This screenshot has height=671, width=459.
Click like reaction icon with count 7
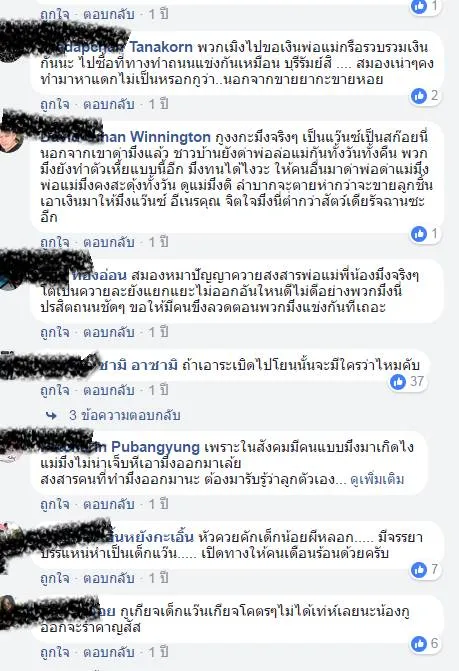coord(419,570)
